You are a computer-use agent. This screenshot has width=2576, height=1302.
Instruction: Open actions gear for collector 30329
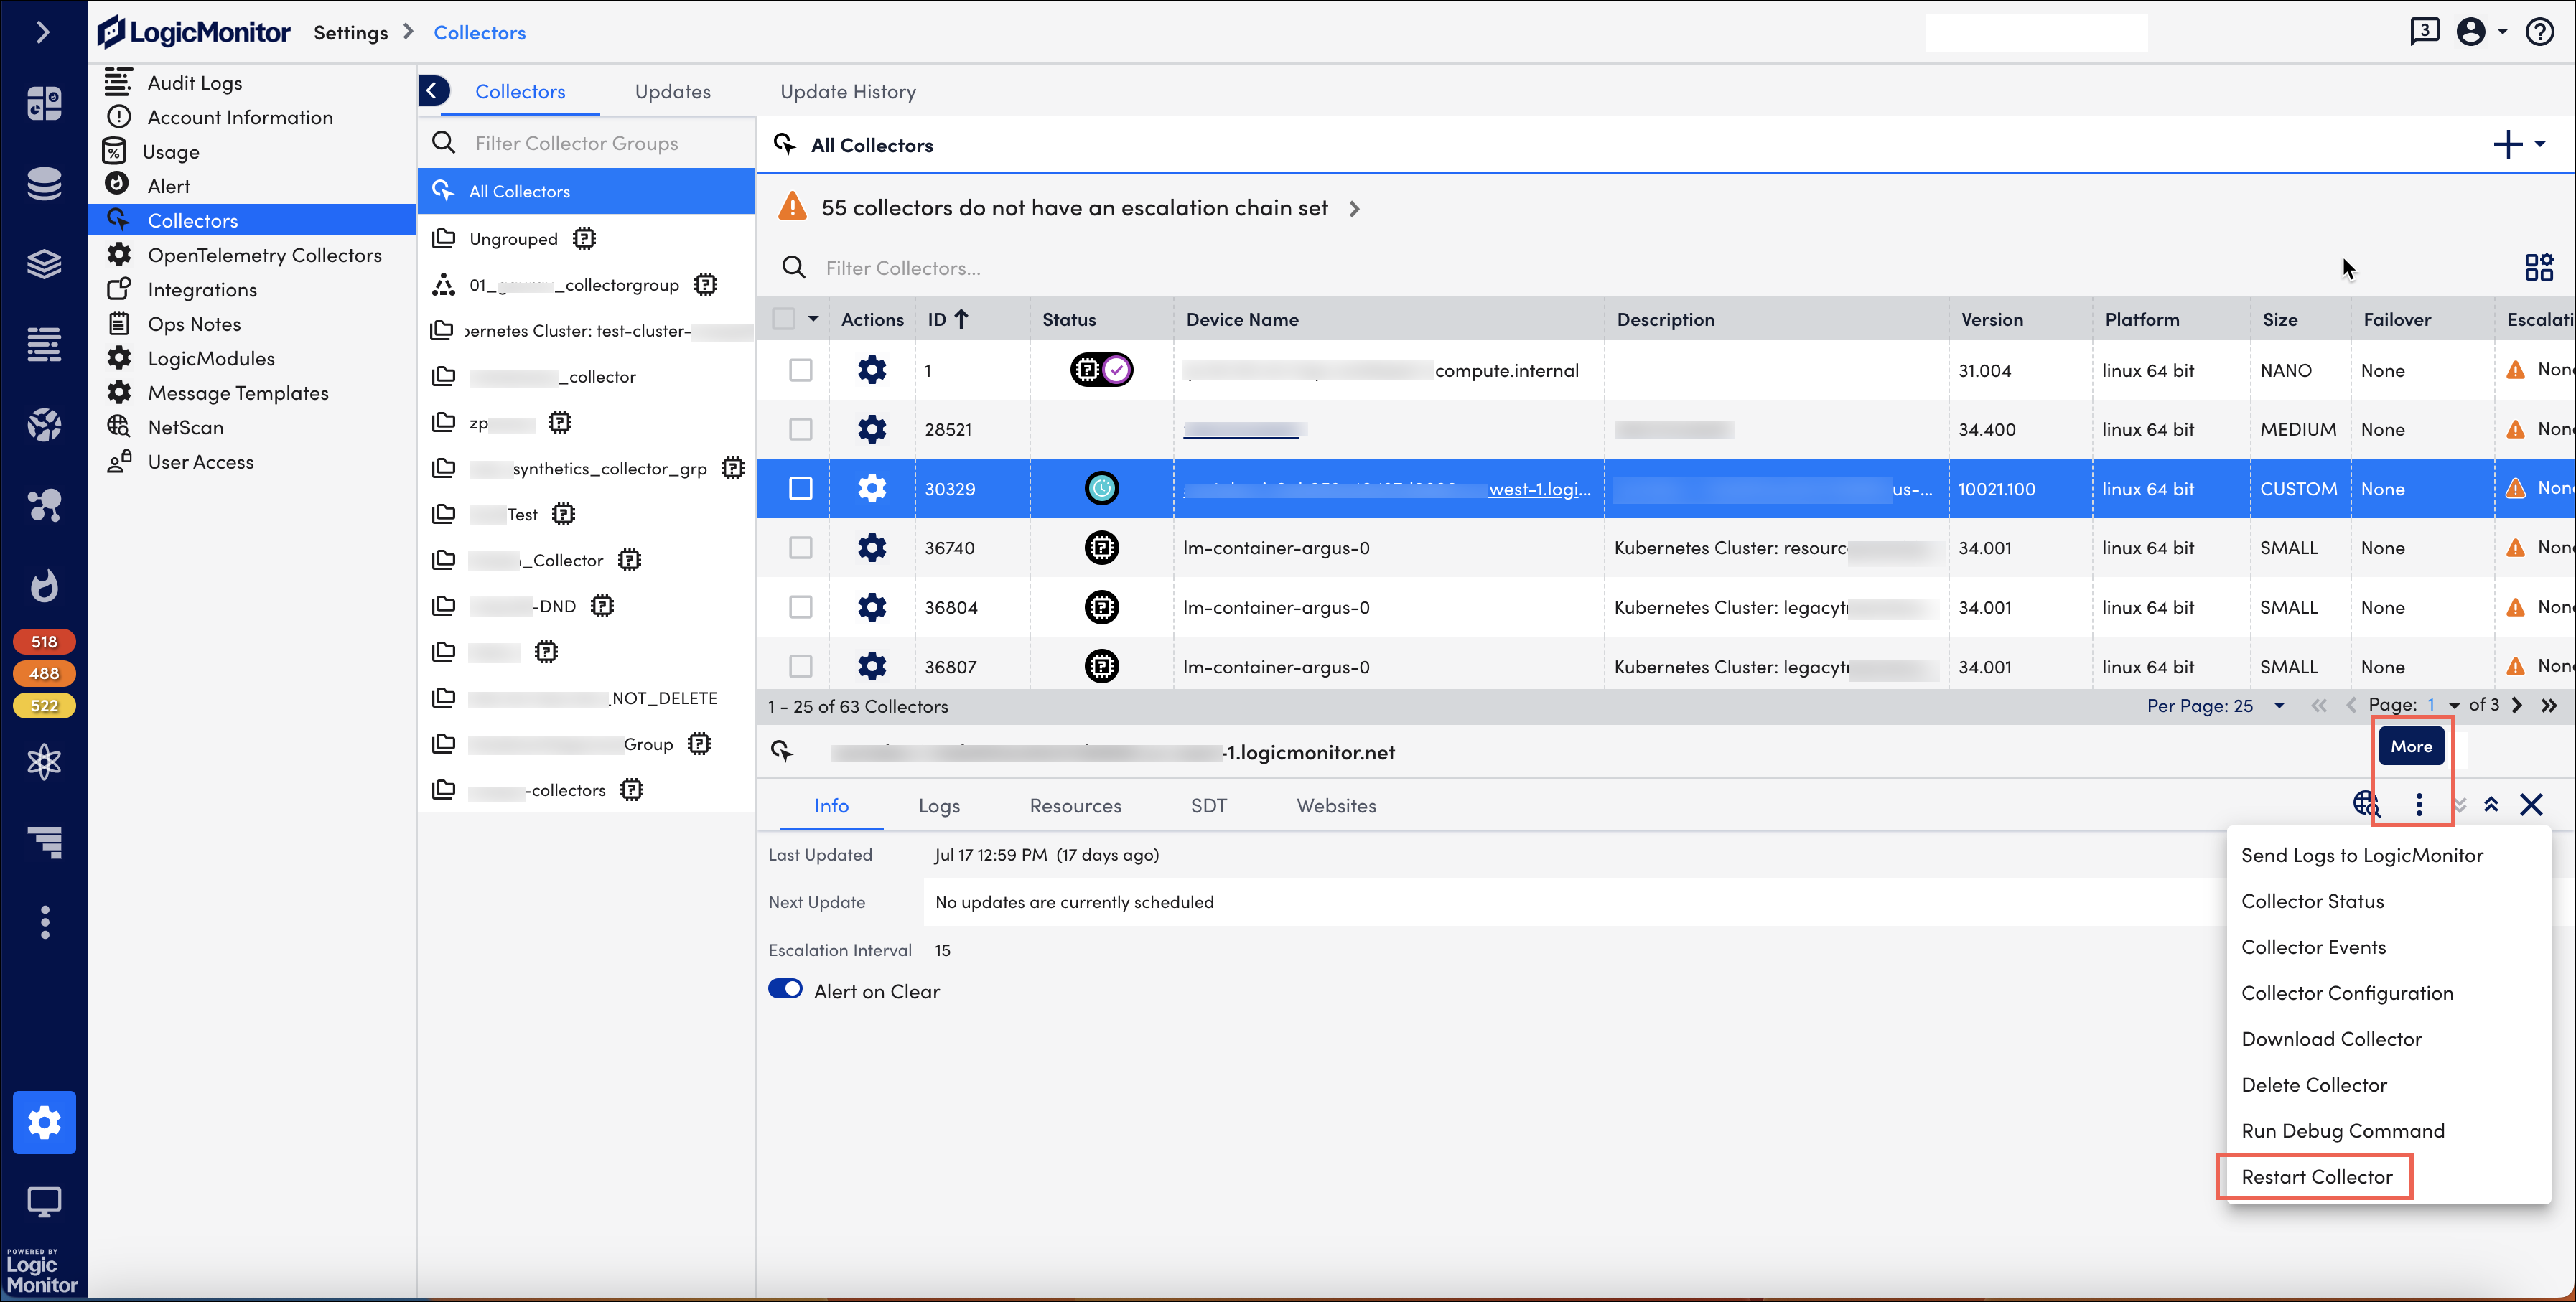(872, 488)
